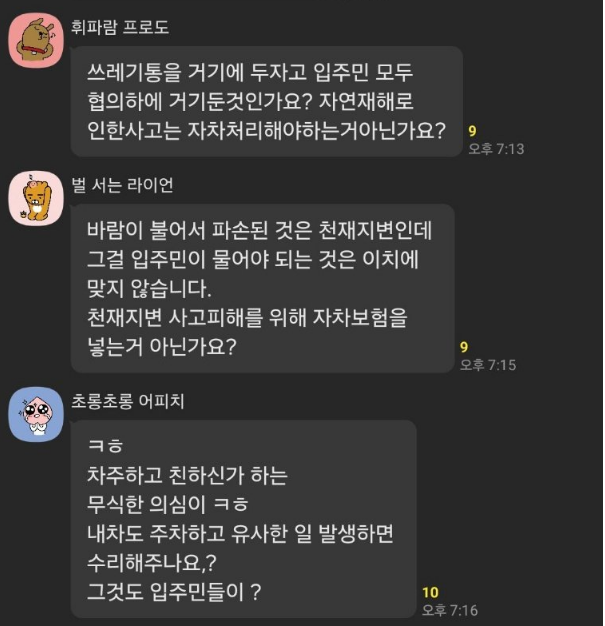
Task: Select the line starting 바람이 불어서 파손된
Action: click(260, 230)
